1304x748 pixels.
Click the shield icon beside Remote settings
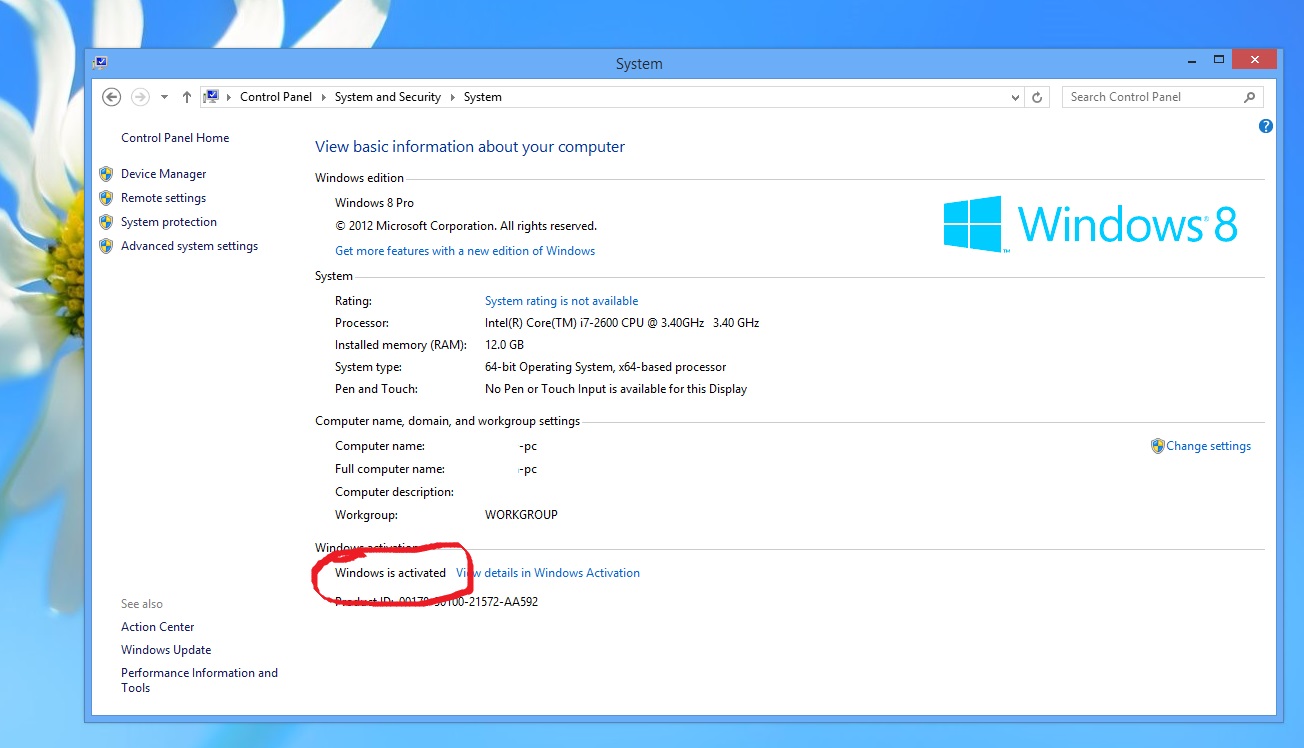coord(106,198)
